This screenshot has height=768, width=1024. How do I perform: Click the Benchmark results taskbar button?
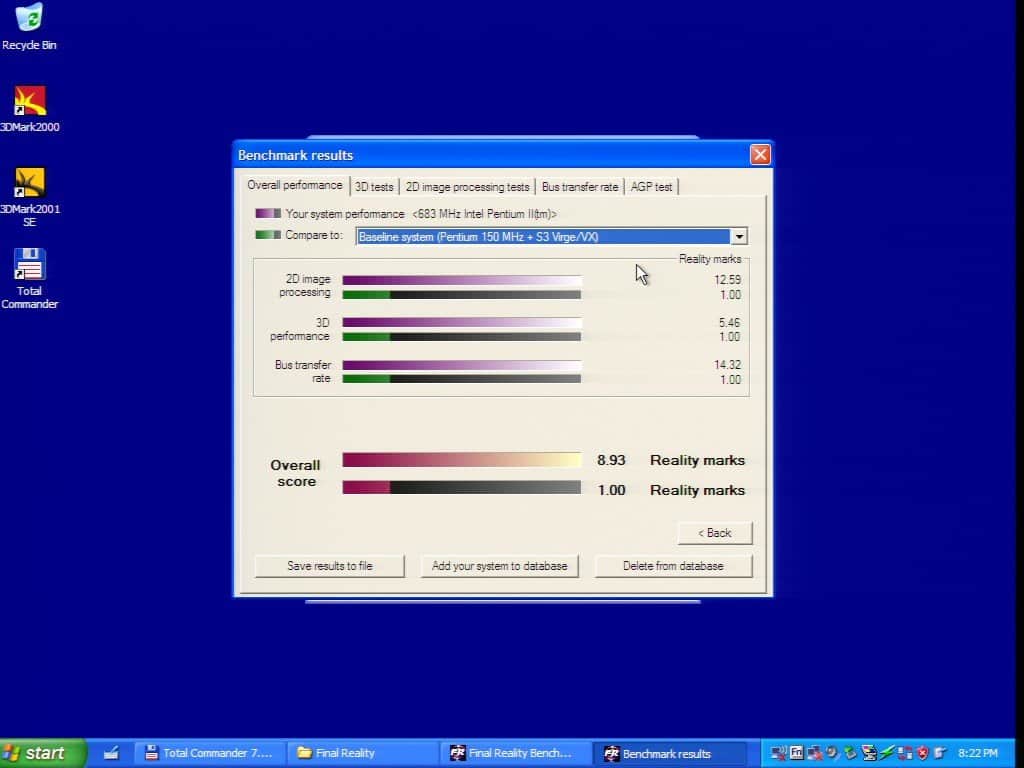[669, 753]
